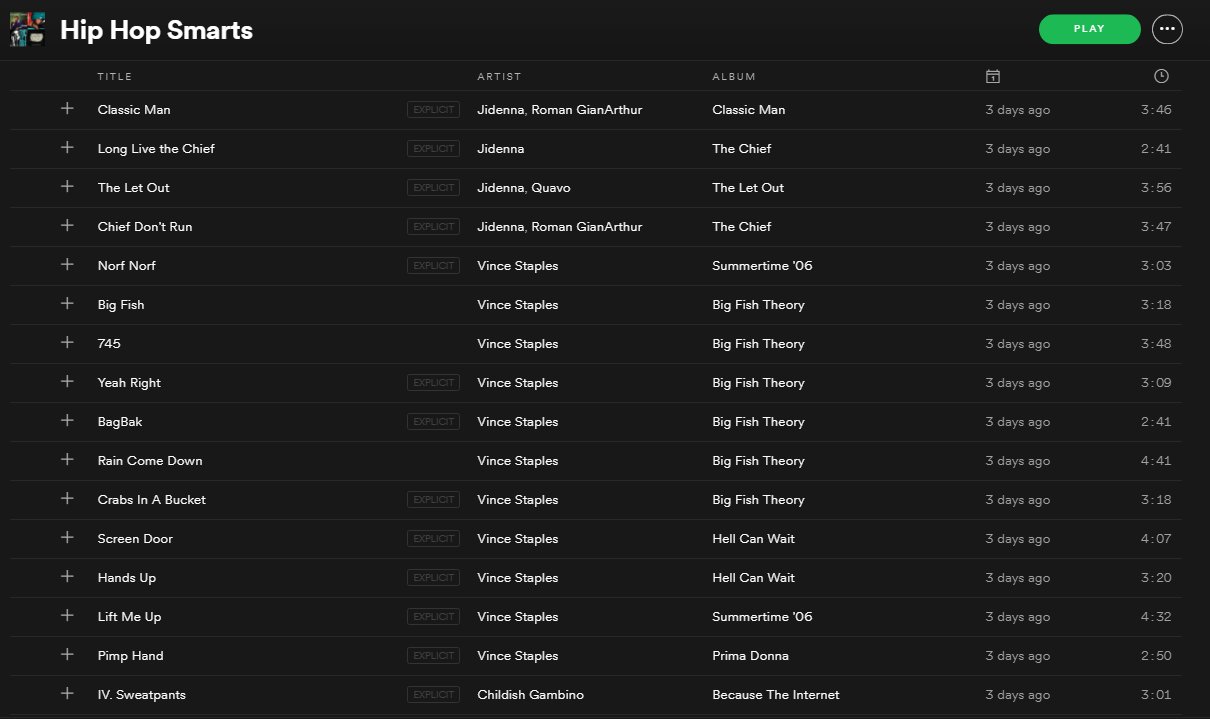Click the plus icon beside Screen Door
Viewport: 1210px width, 719px height.
[67, 538]
